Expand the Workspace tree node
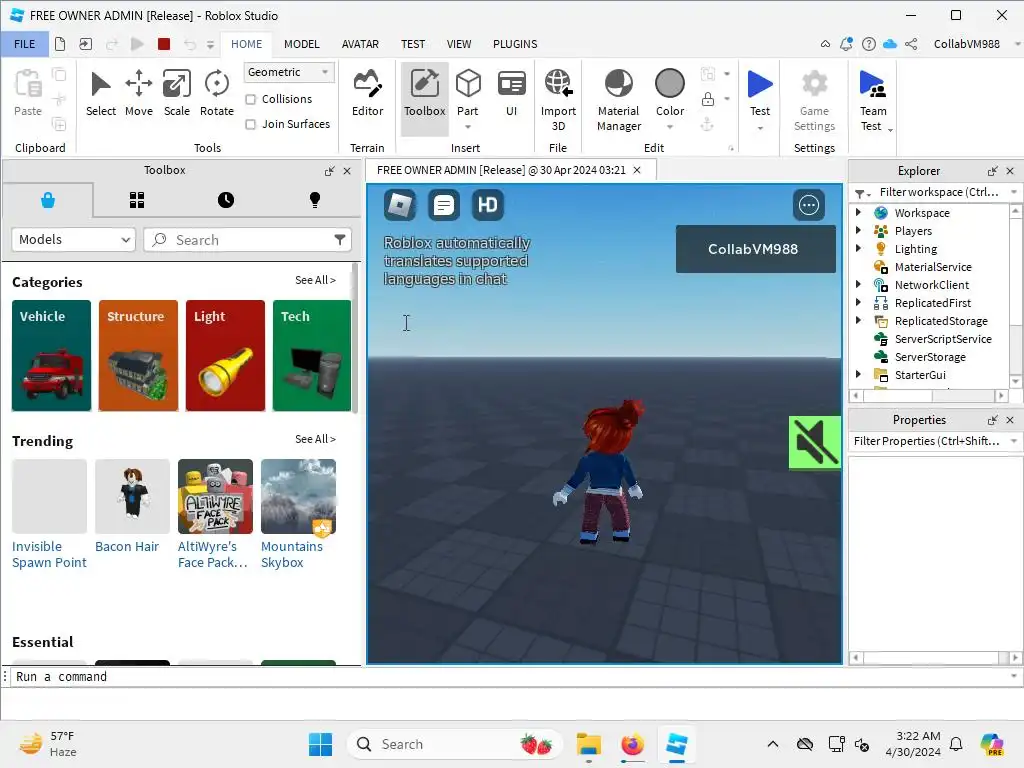The height and width of the screenshot is (768, 1024). click(858, 212)
